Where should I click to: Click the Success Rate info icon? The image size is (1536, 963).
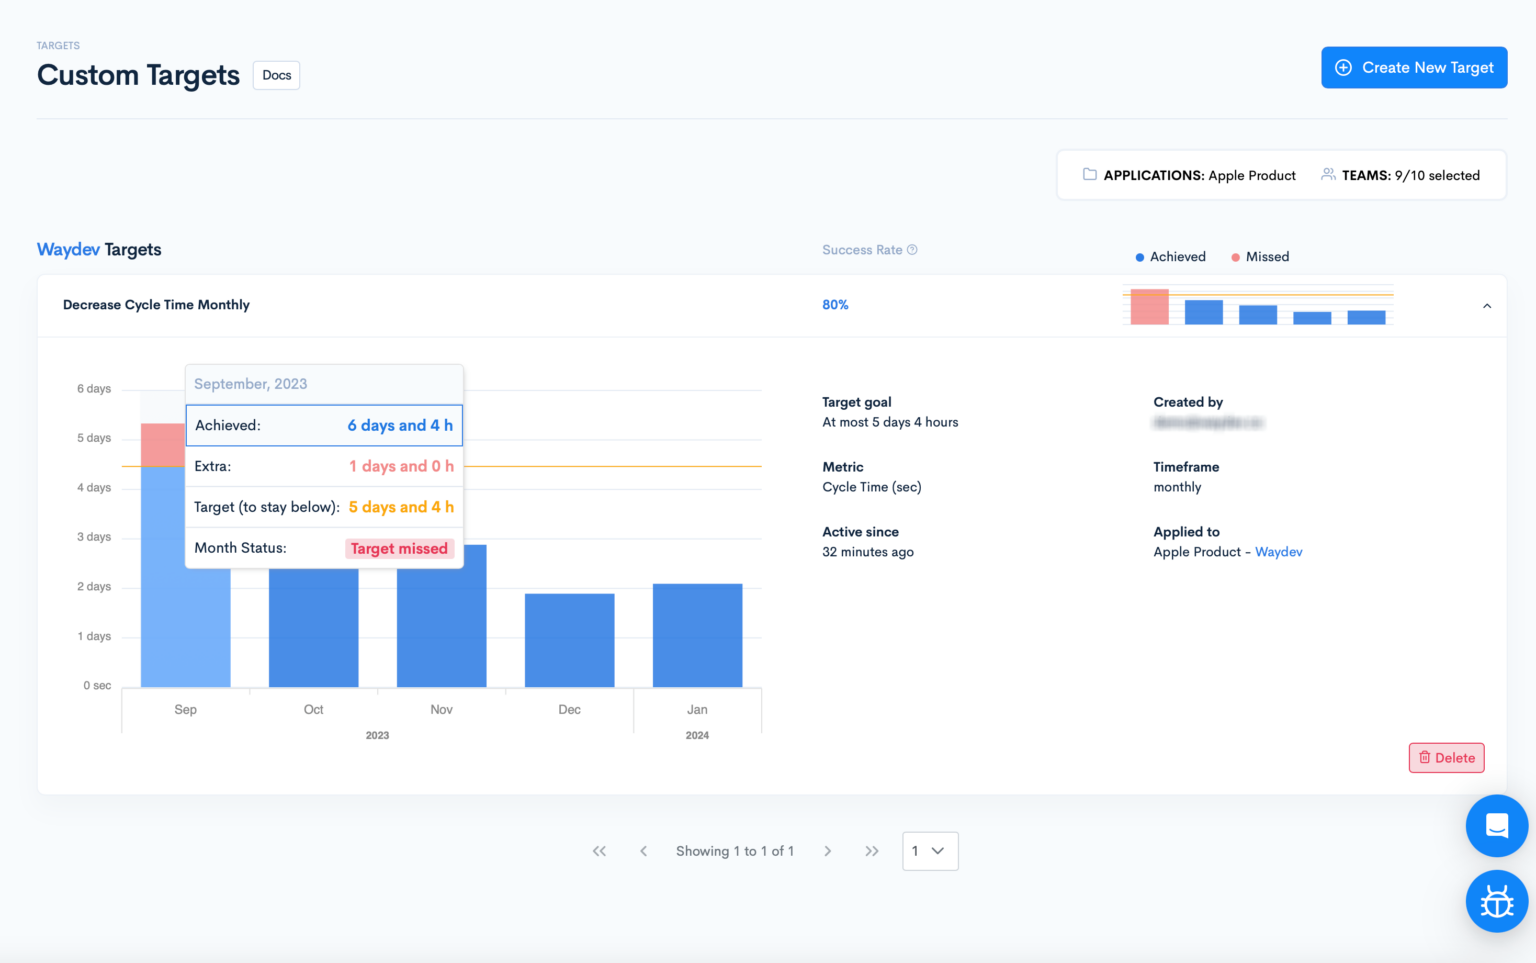tap(912, 249)
